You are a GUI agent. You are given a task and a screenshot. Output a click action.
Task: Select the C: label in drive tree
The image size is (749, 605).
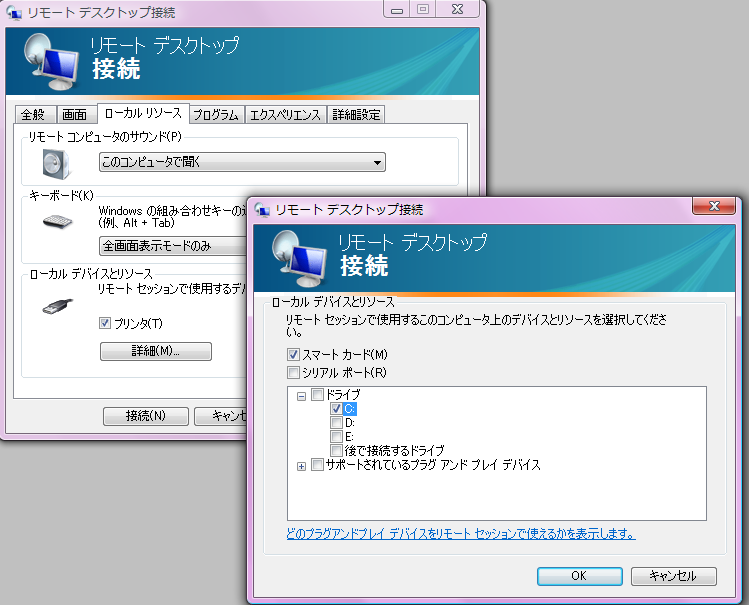point(350,409)
